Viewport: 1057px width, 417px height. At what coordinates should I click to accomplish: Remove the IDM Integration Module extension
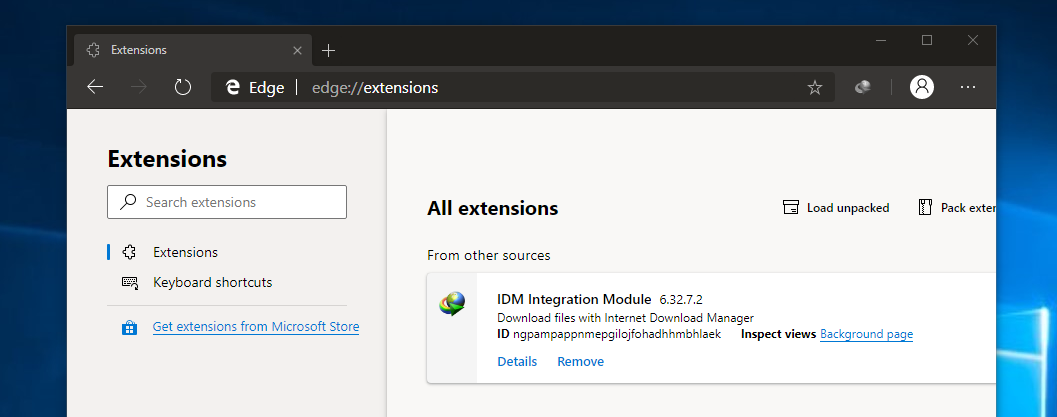[580, 361]
